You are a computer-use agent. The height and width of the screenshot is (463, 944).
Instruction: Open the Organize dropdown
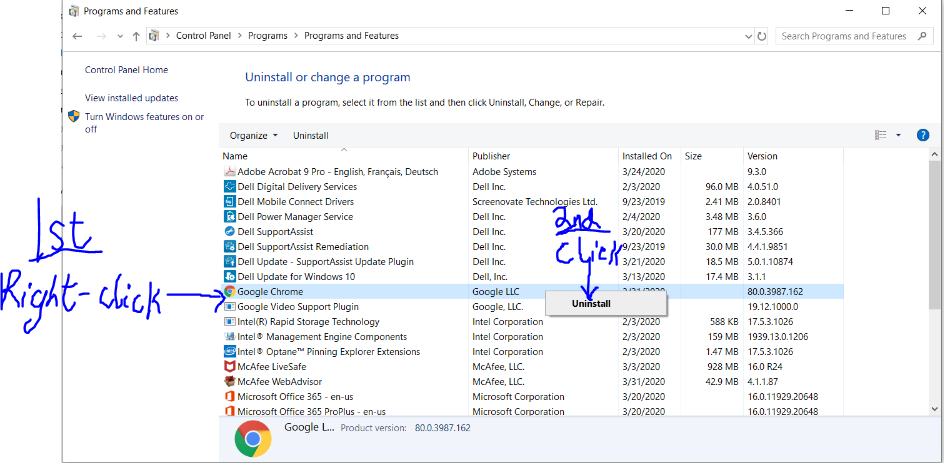(253, 135)
